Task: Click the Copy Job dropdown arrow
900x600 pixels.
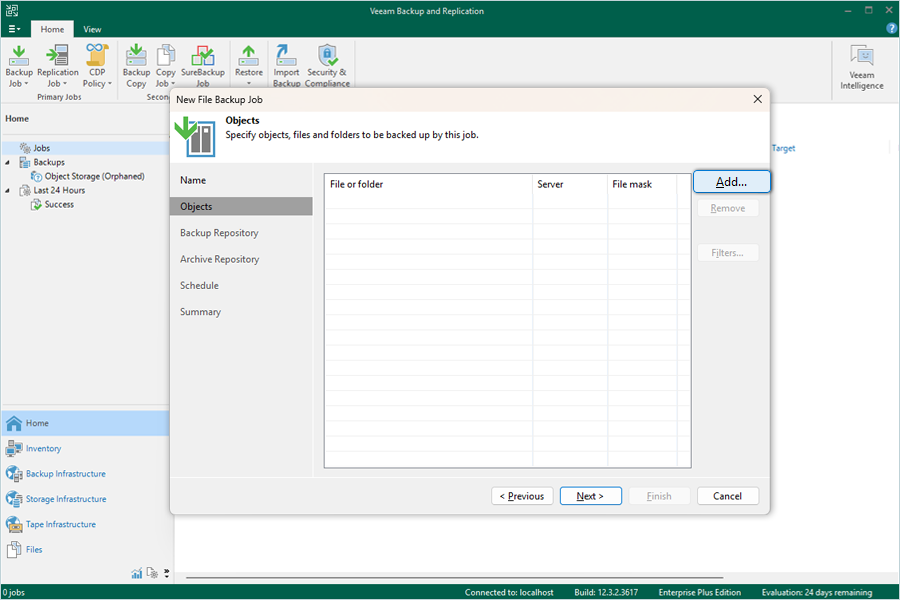Action: [173, 84]
